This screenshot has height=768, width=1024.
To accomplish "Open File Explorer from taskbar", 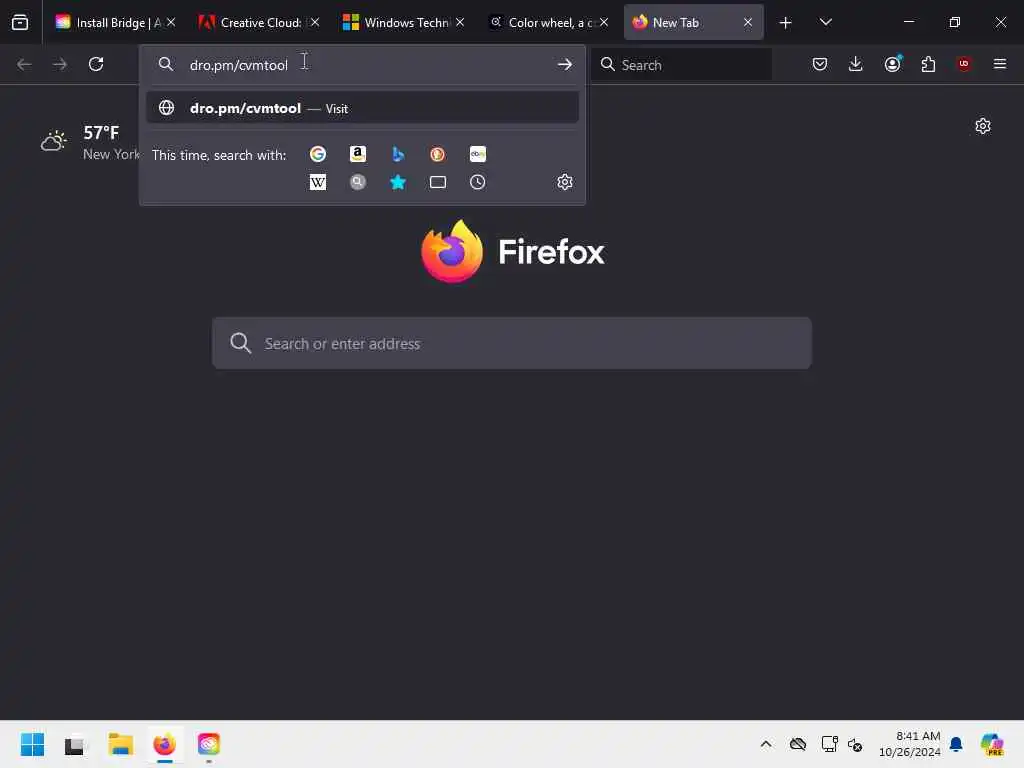I will (120, 744).
